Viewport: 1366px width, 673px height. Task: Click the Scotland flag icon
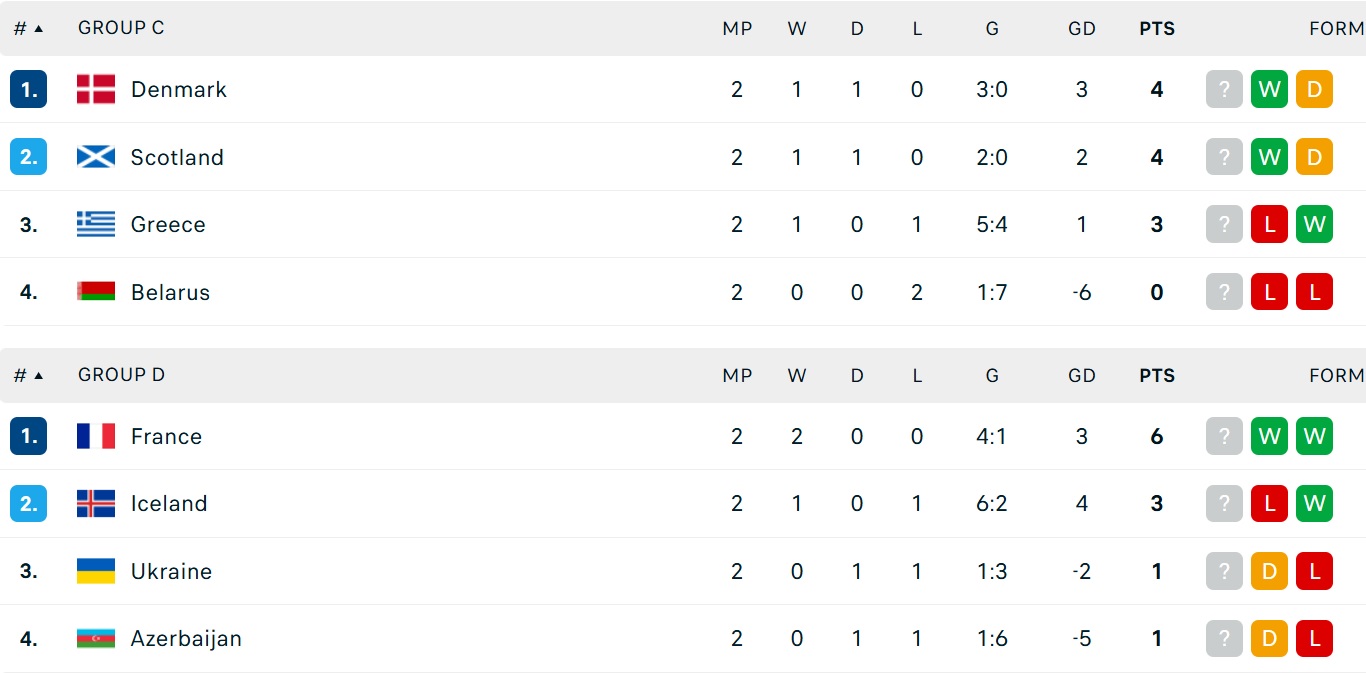[96, 157]
